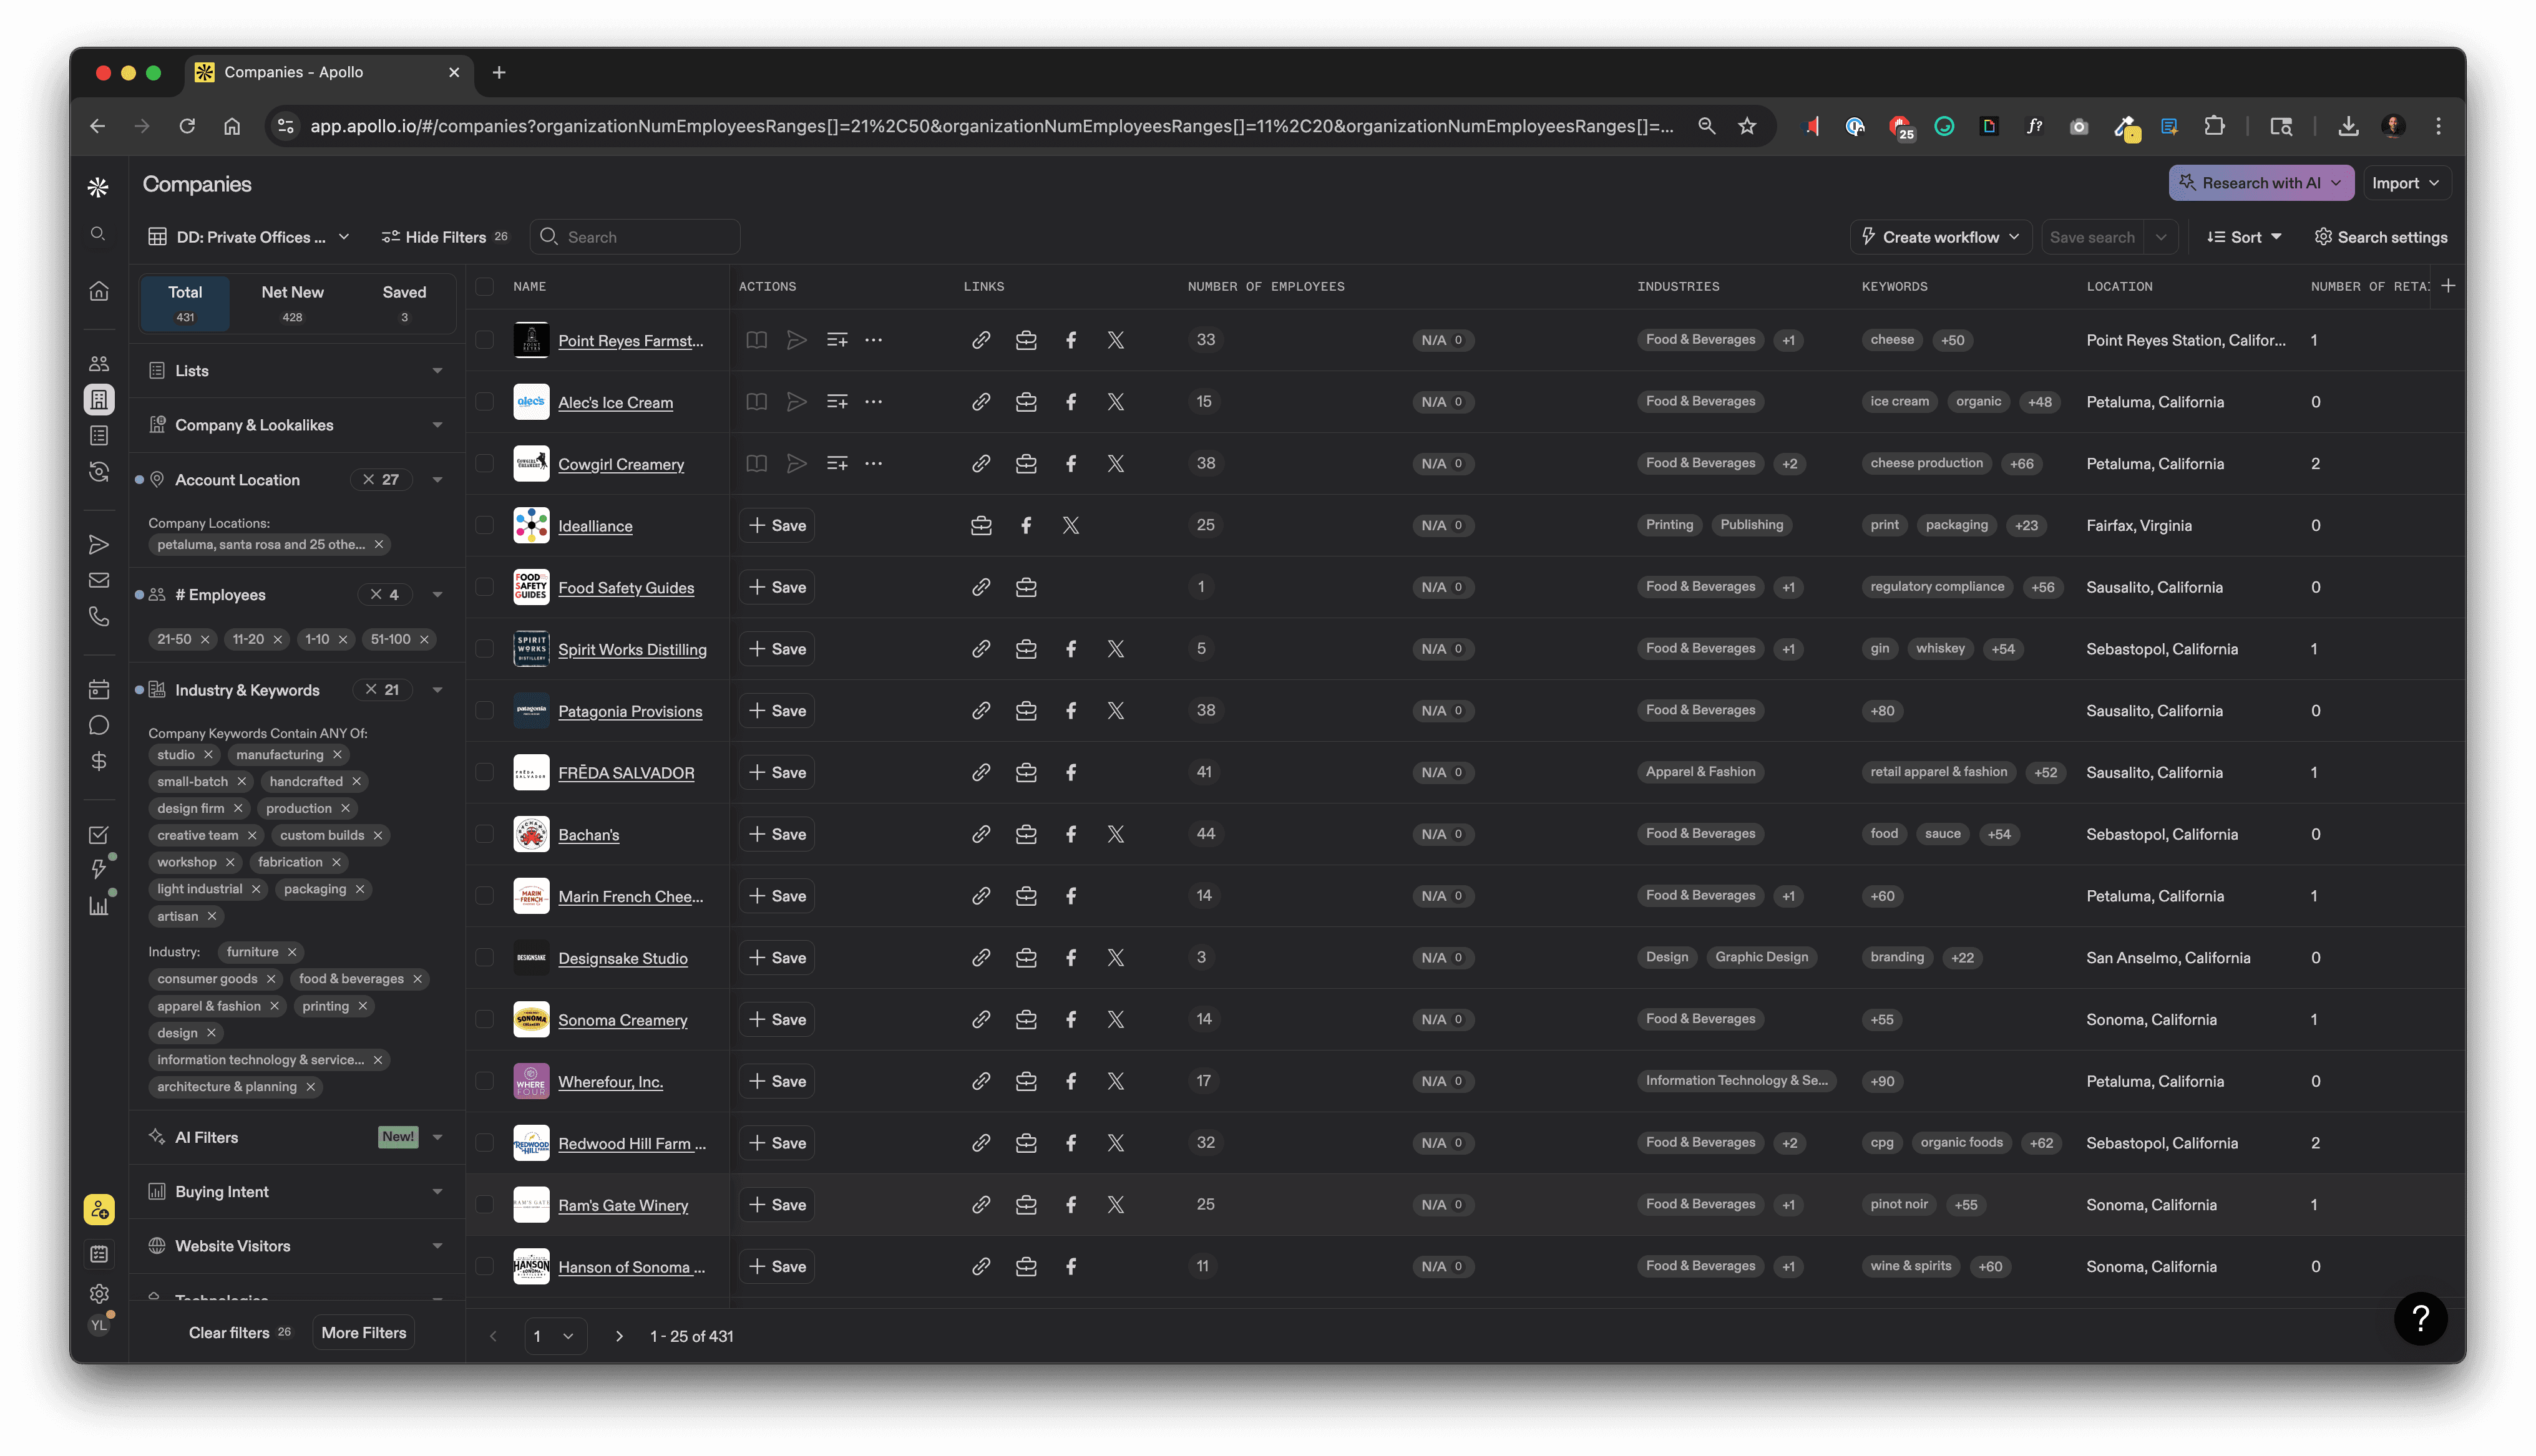Open the Import menu
The height and width of the screenshot is (1456, 2536).
(x=2407, y=183)
